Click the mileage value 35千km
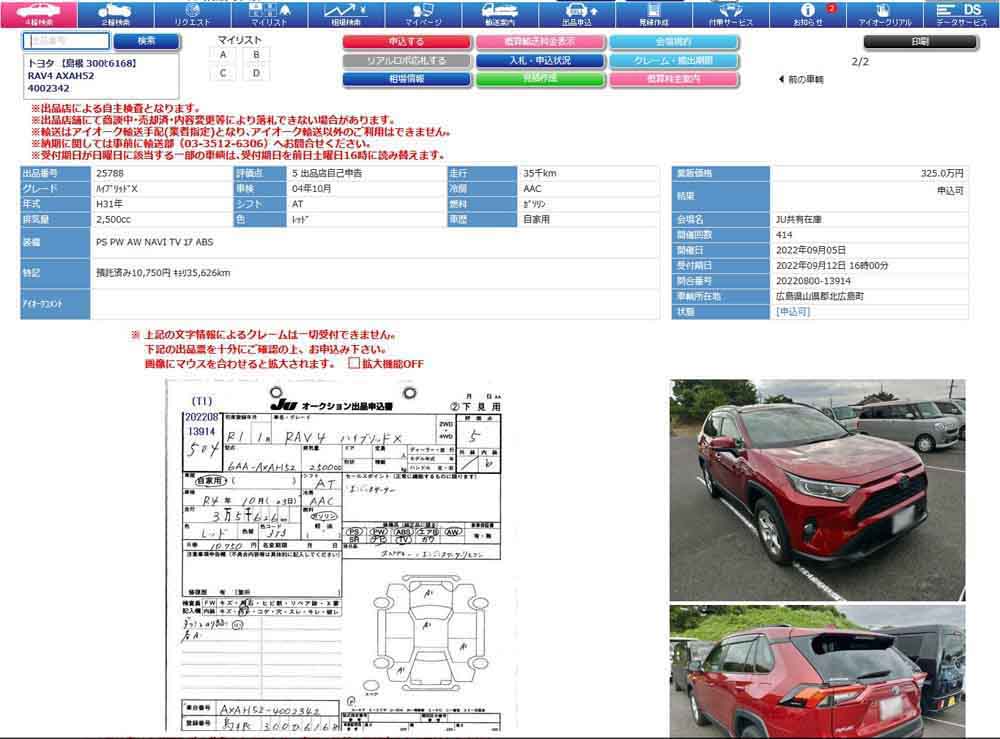 point(540,173)
